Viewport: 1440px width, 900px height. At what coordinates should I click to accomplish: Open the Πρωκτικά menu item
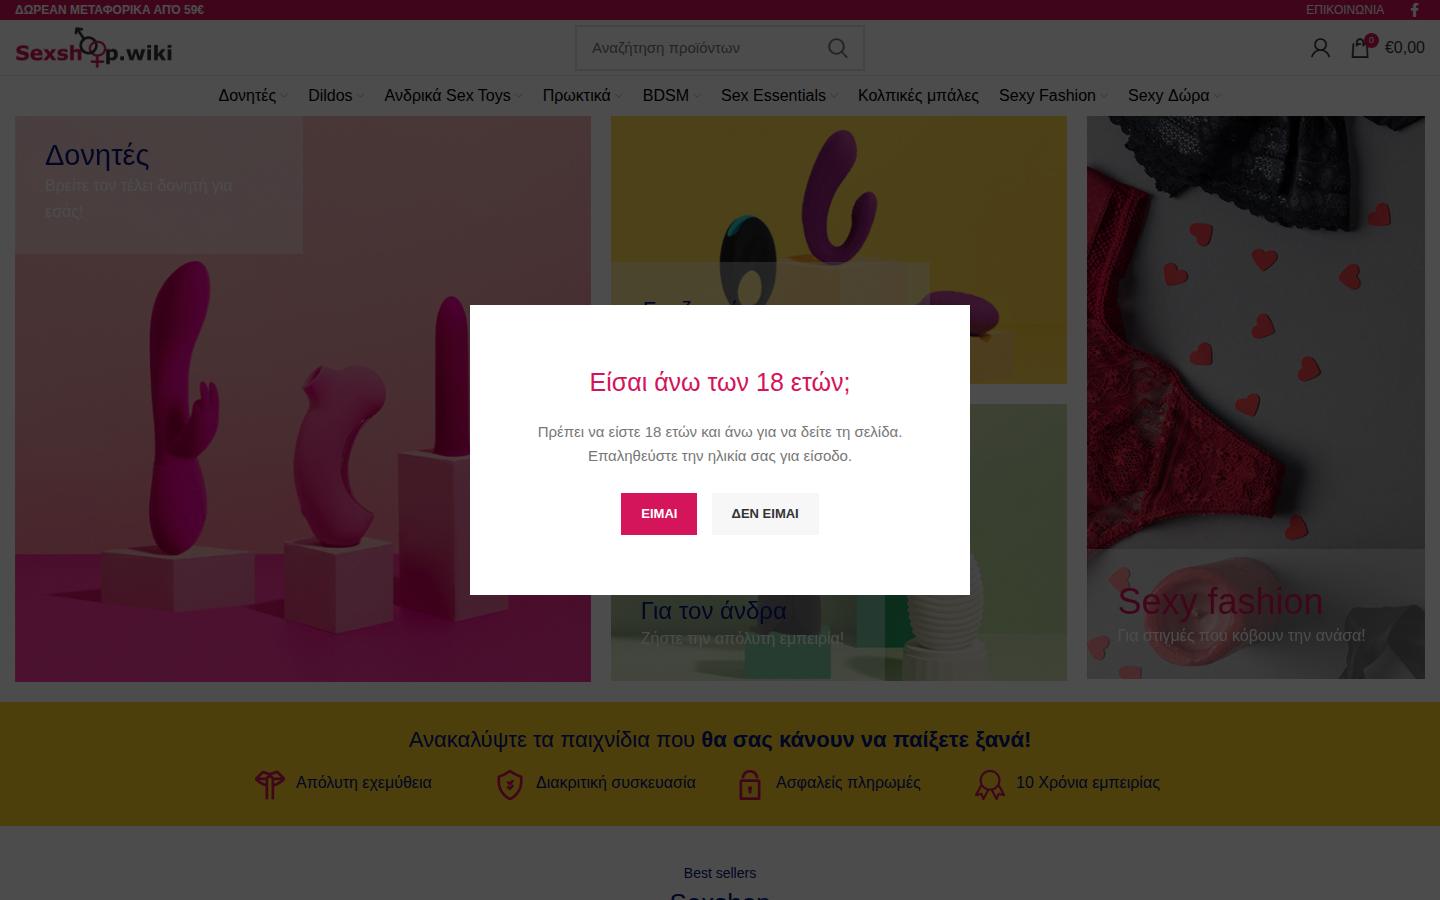[576, 96]
